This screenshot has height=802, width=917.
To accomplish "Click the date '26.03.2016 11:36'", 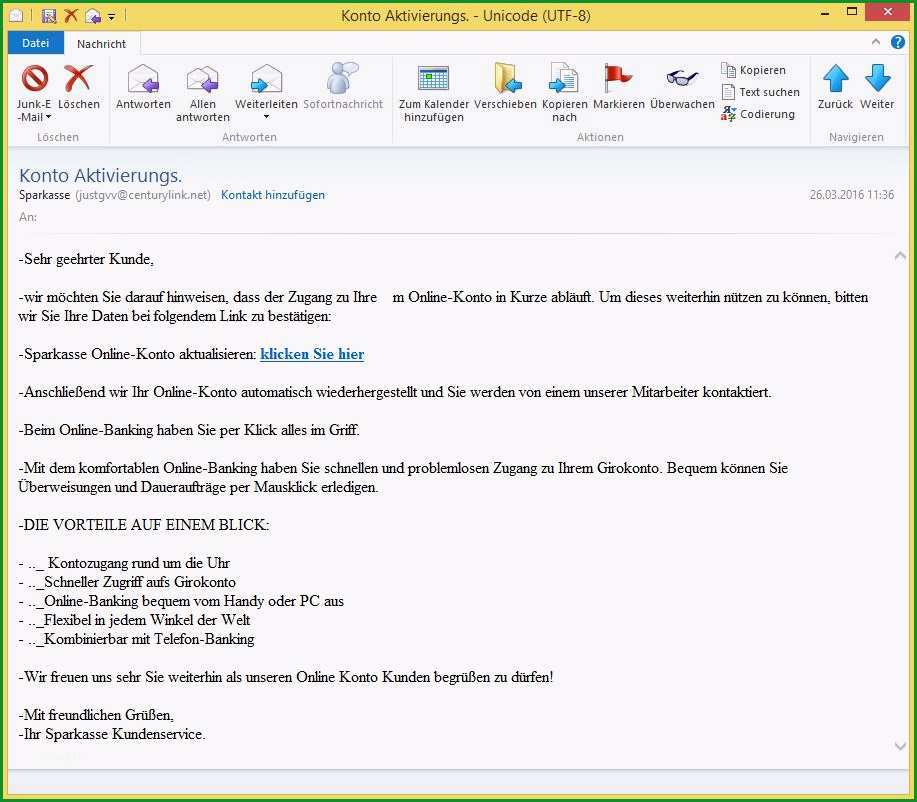I will click(x=852, y=195).
